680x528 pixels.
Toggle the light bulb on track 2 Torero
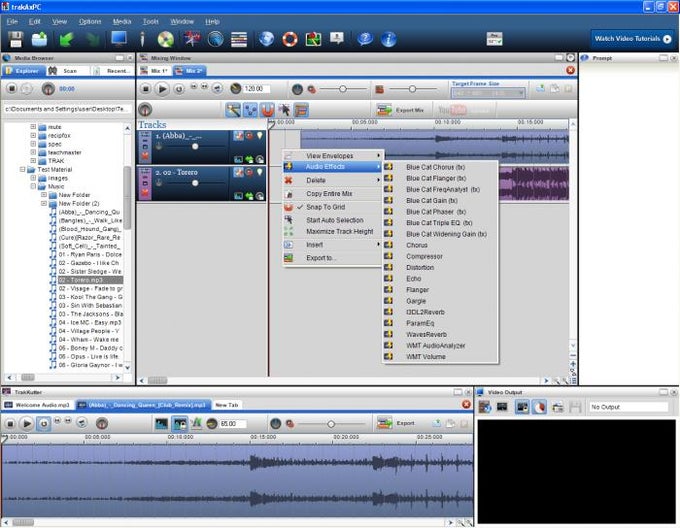260,172
